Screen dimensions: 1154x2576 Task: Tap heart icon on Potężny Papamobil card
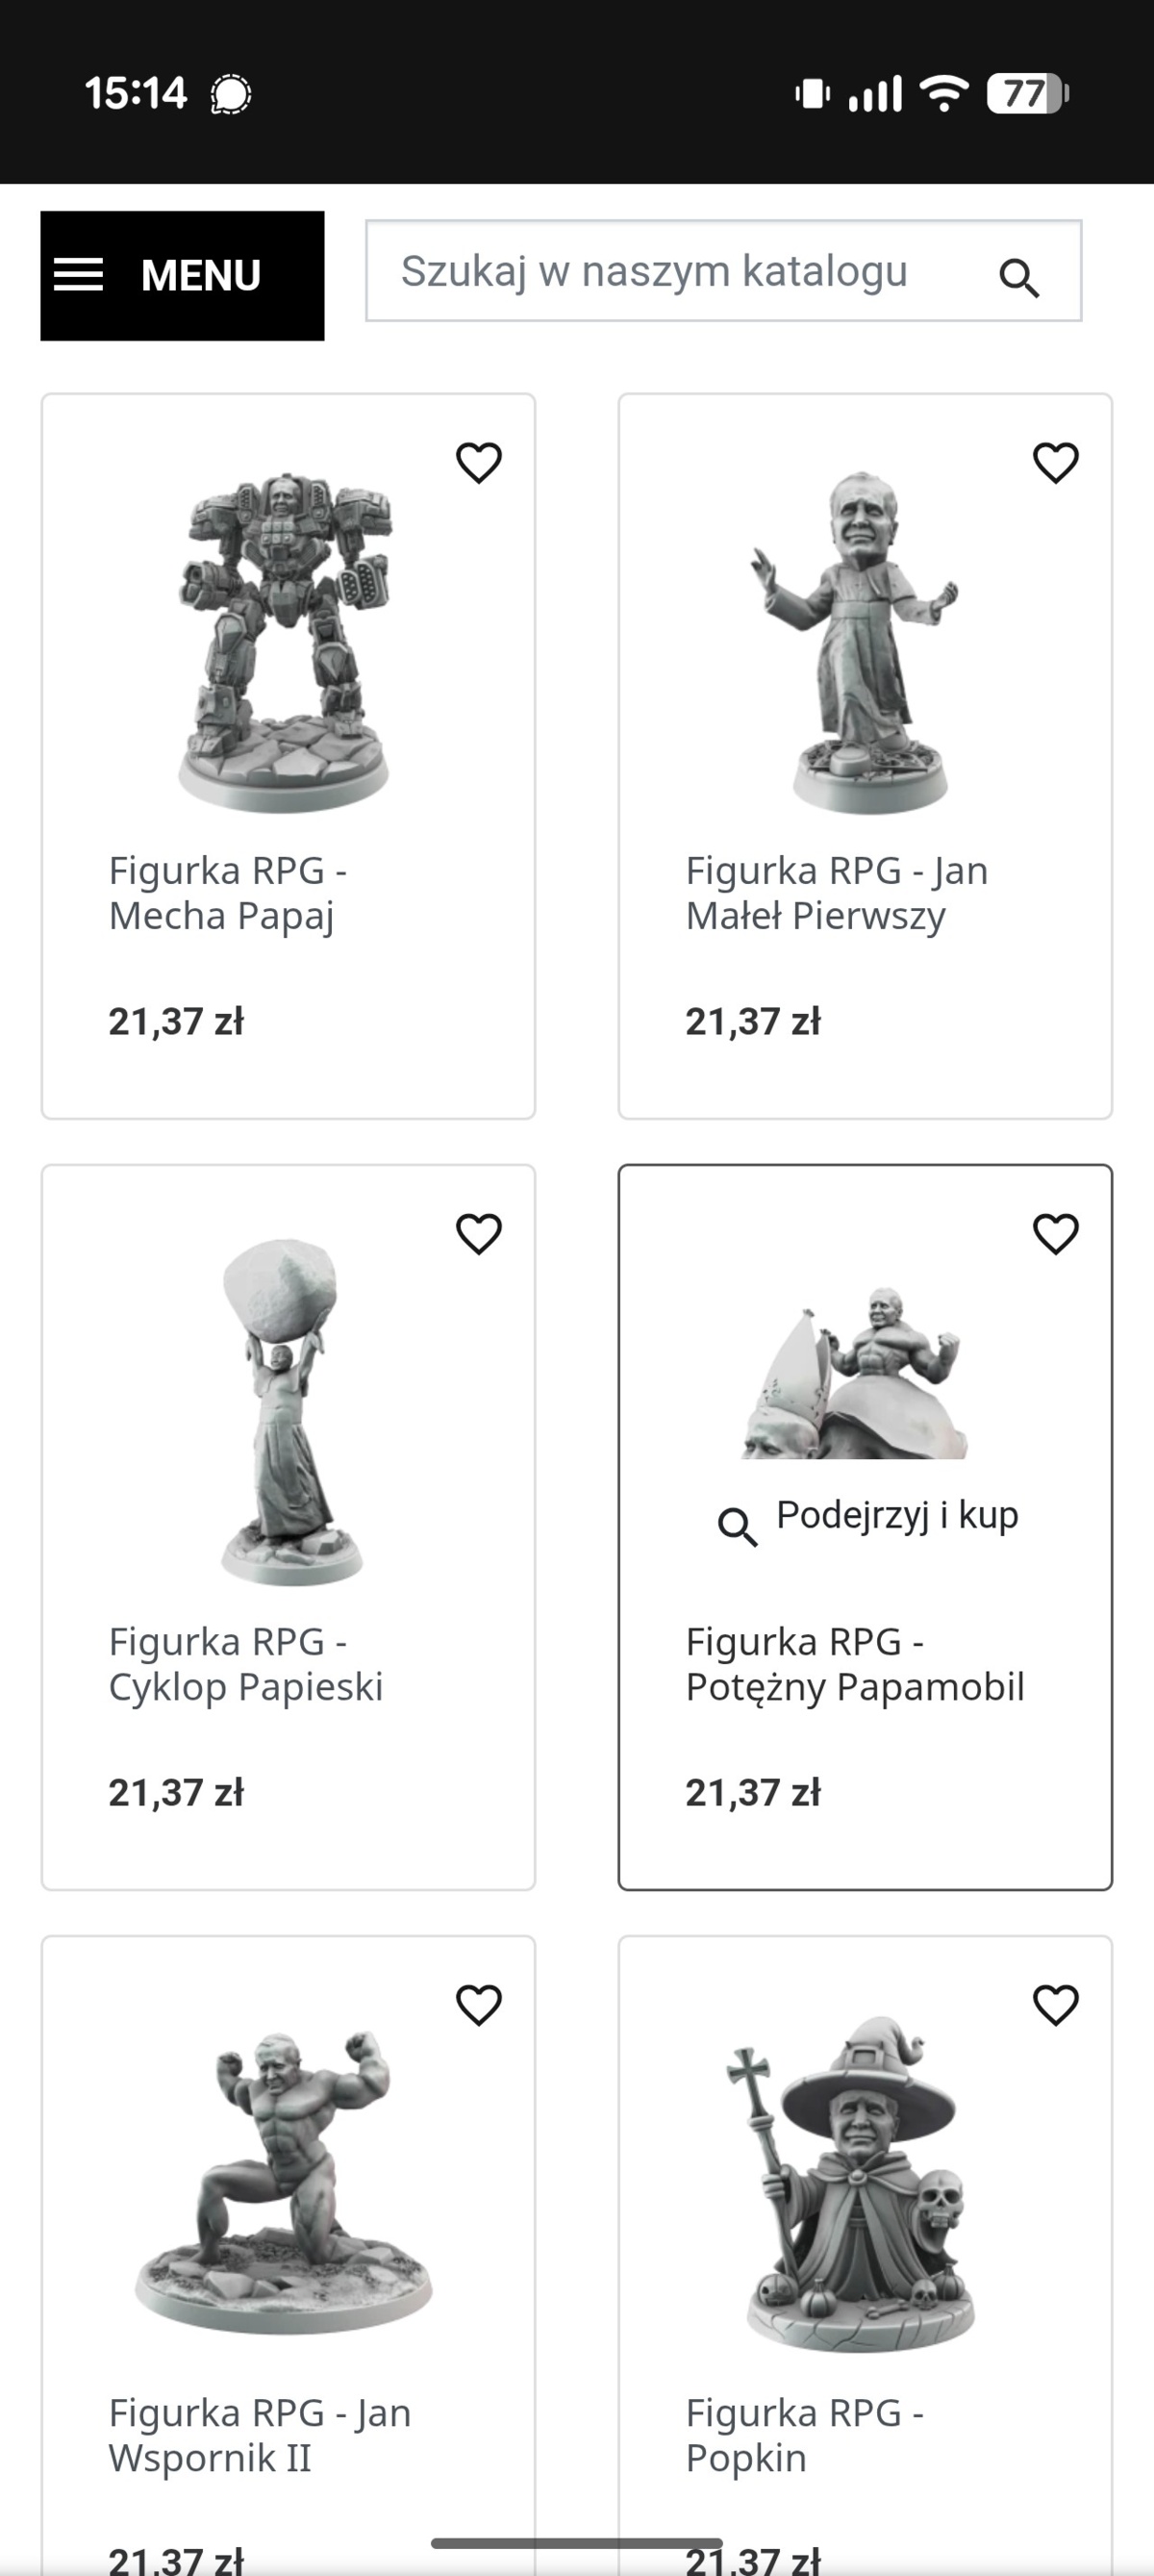tap(1055, 1234)
